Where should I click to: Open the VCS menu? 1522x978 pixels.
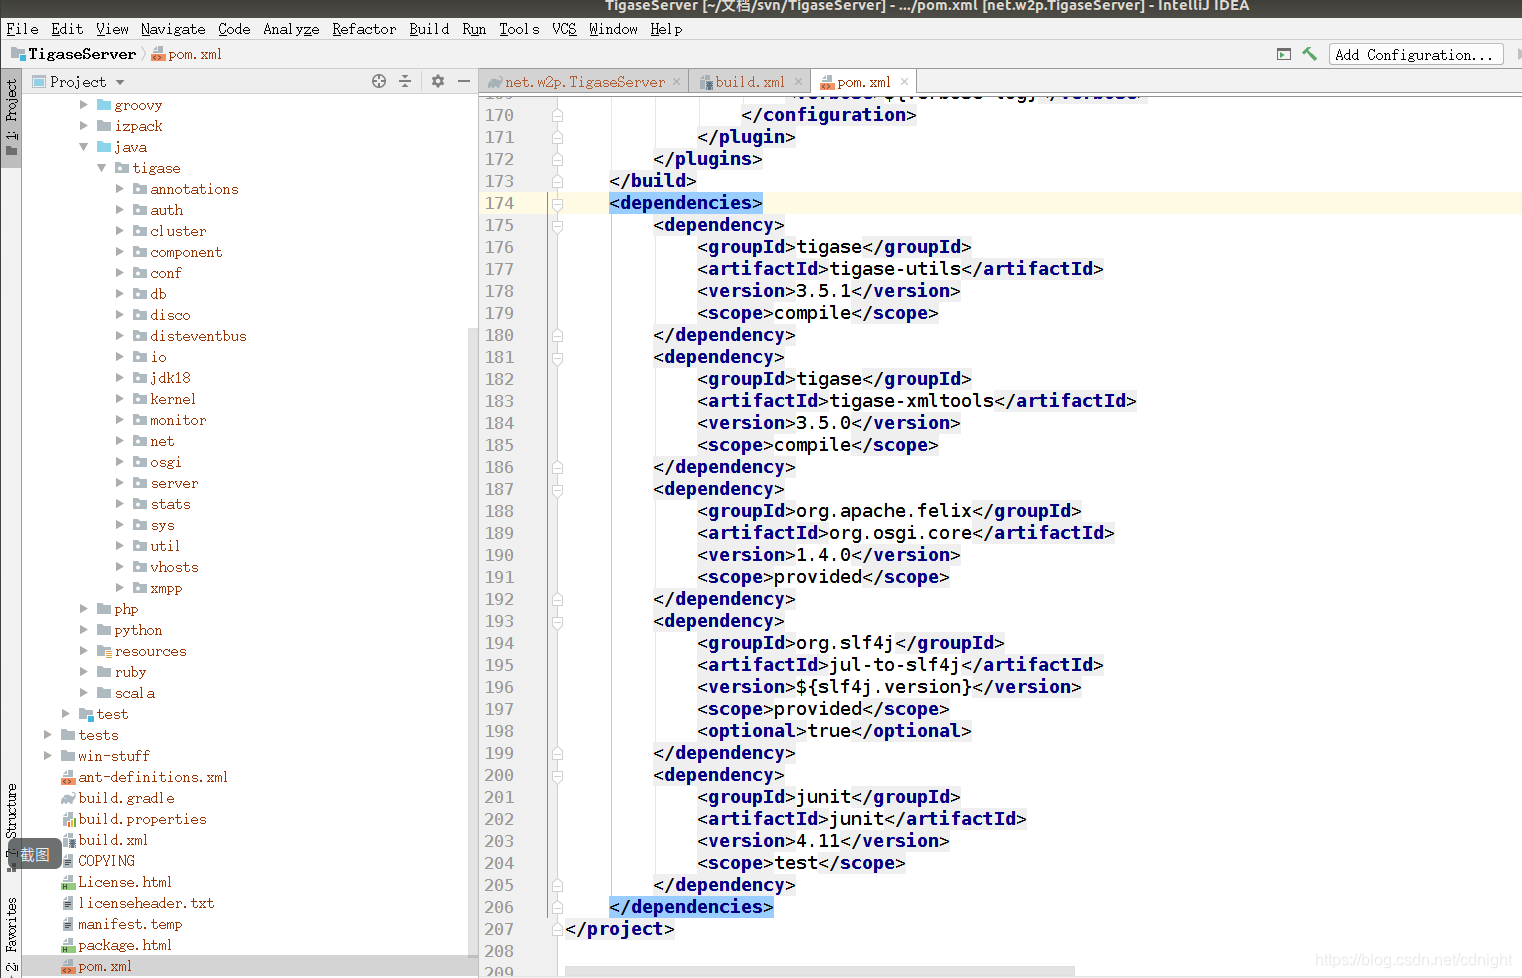[x=564, y=29]
